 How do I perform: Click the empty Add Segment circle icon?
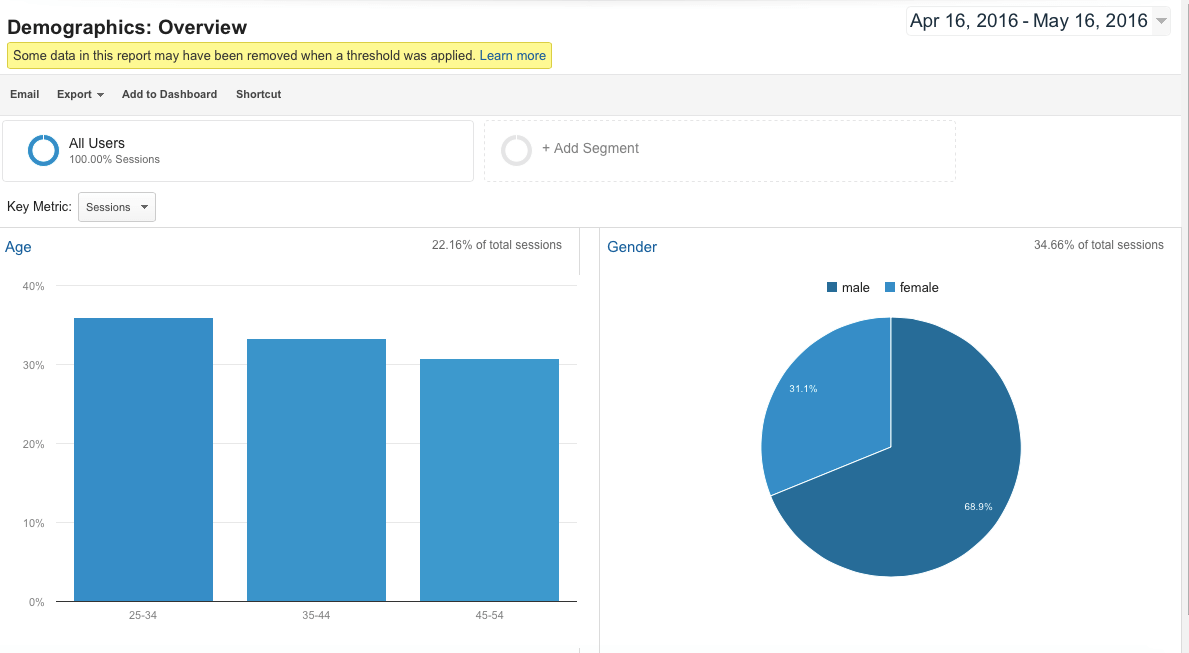tap(516, 150)
